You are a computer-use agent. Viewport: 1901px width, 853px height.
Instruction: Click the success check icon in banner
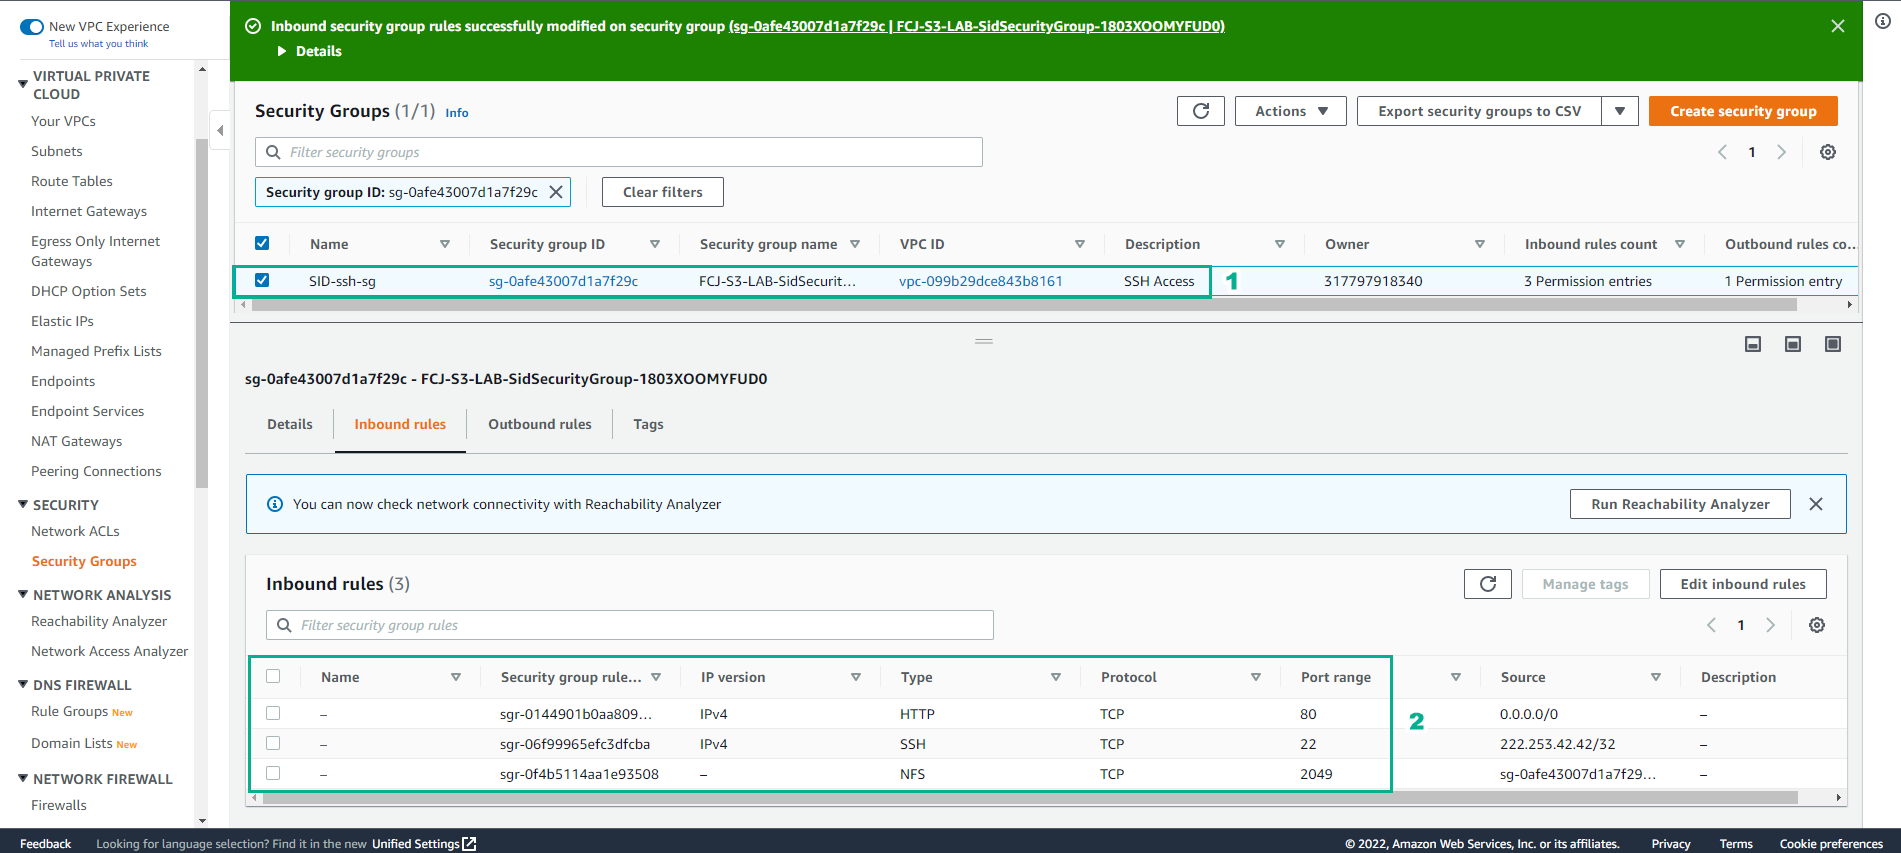coord(253,26)
